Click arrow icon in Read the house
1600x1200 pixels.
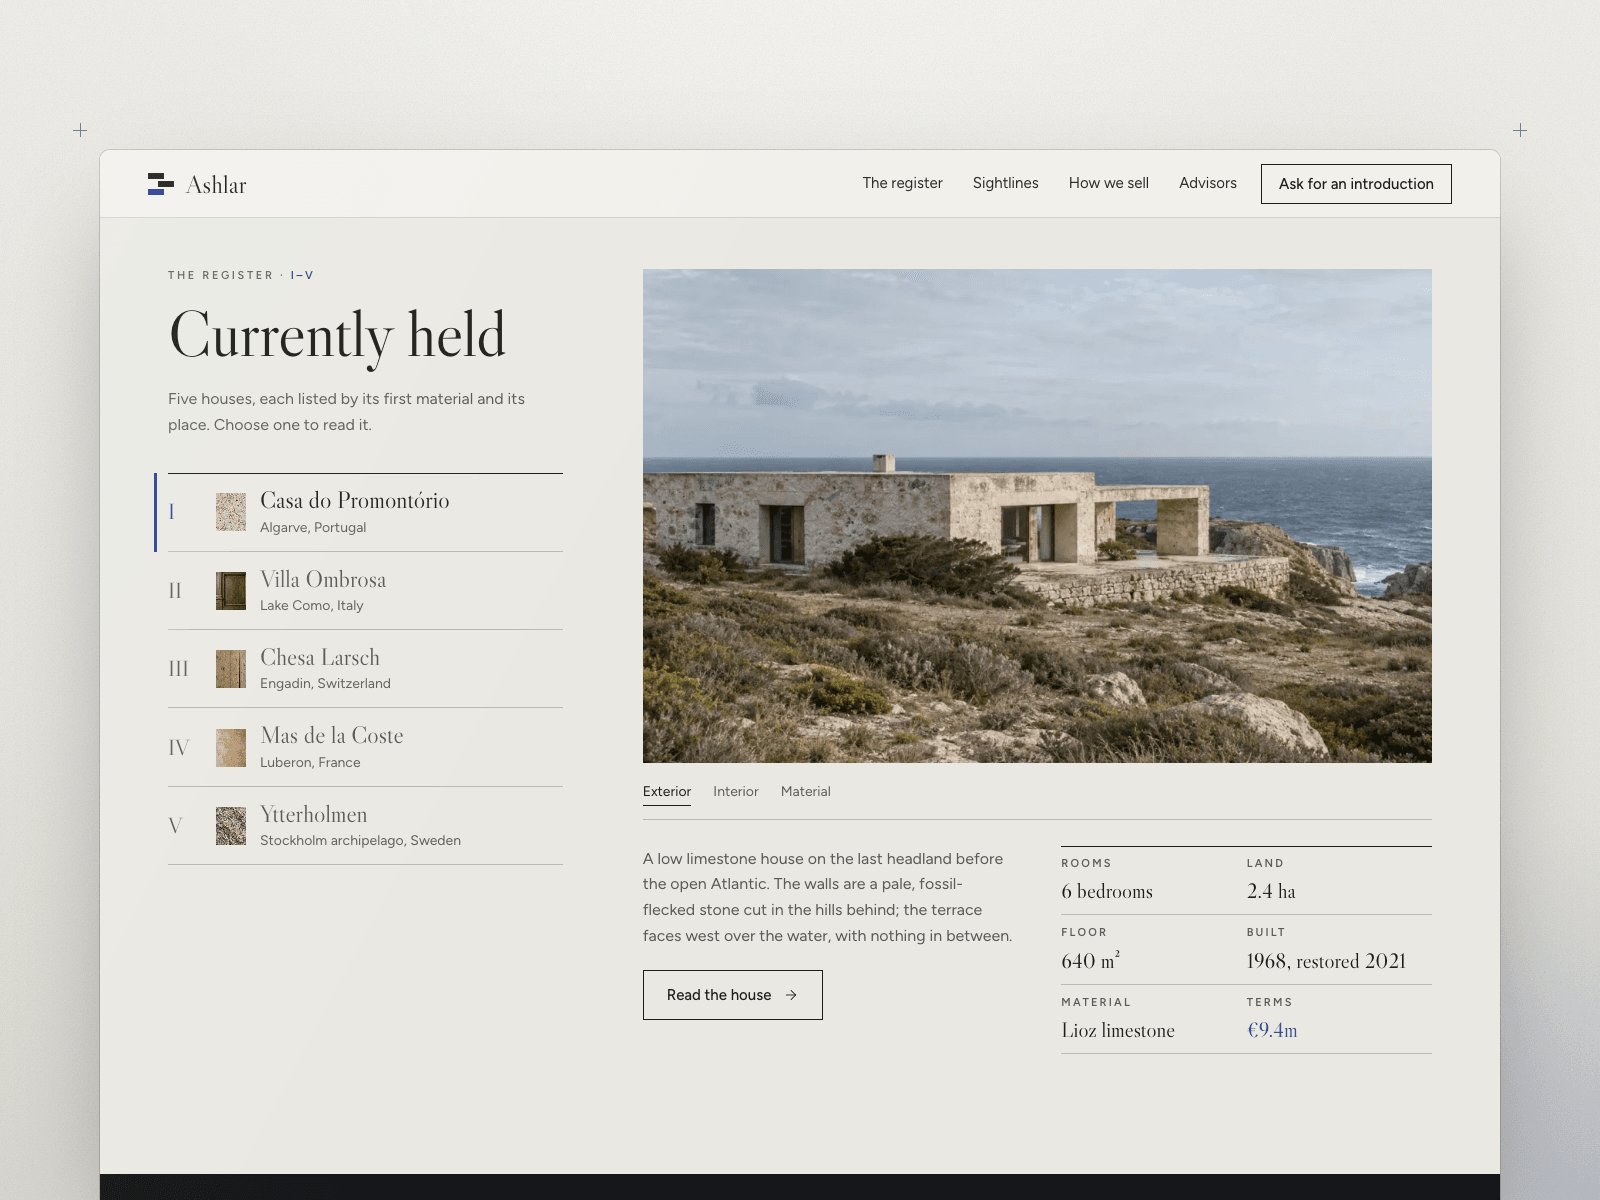[x=791, y=995]
